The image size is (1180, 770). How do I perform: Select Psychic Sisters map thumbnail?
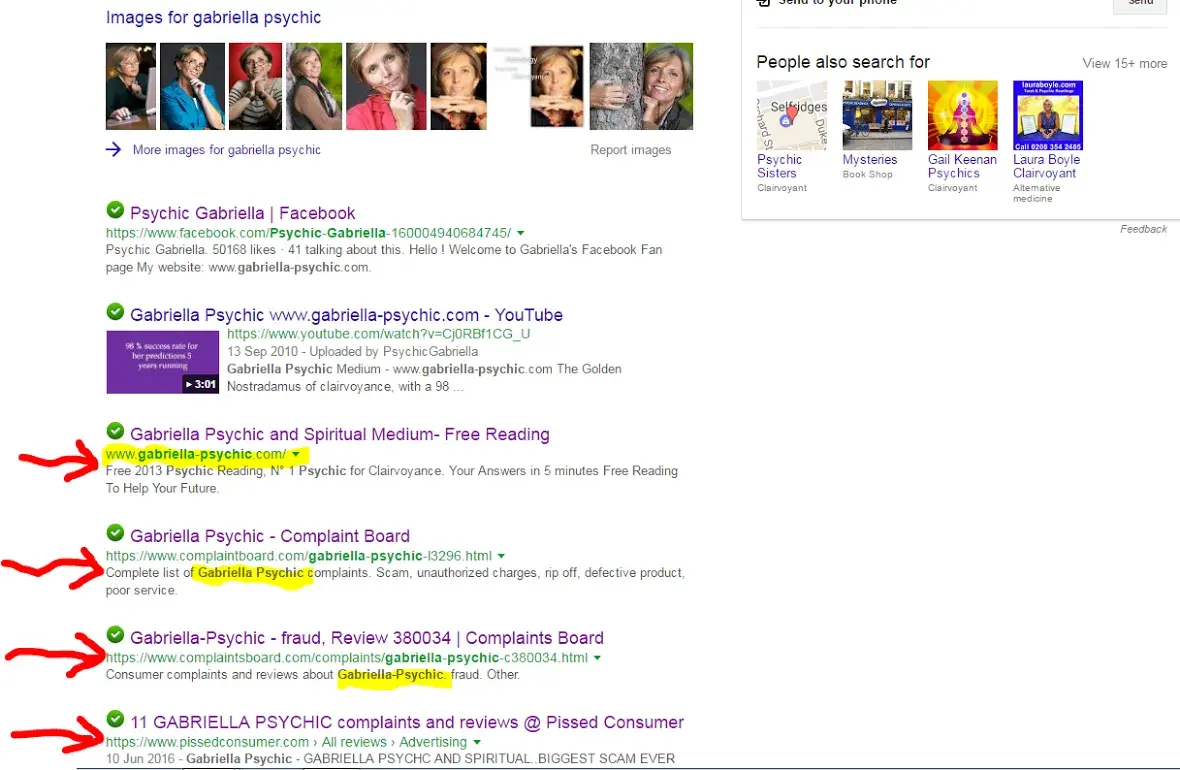(x=791, y=115)
